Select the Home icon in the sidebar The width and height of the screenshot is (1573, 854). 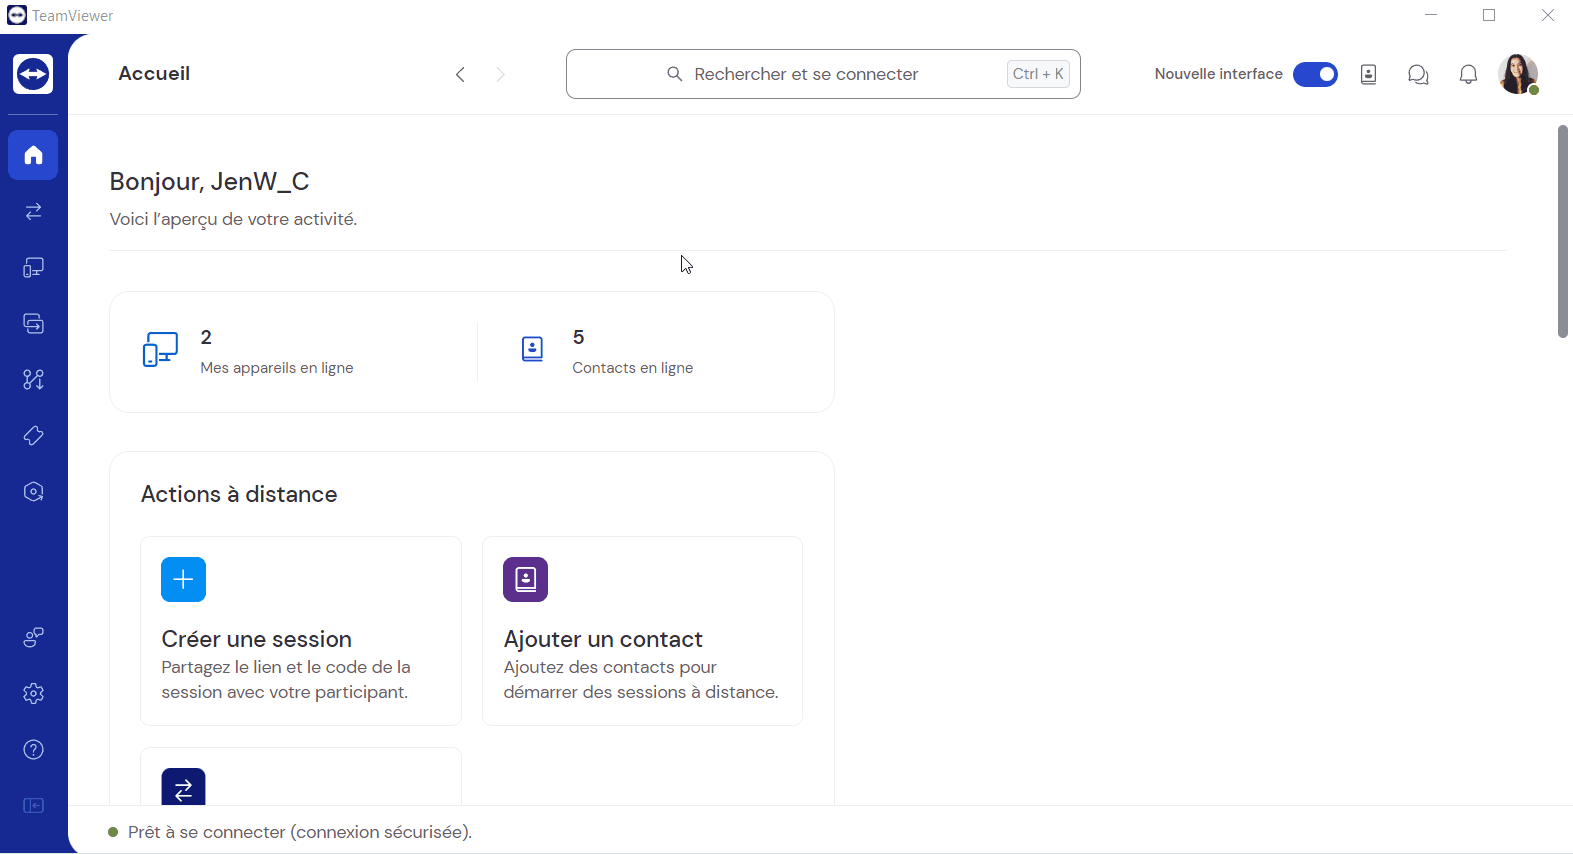click(x=33, y=155)
